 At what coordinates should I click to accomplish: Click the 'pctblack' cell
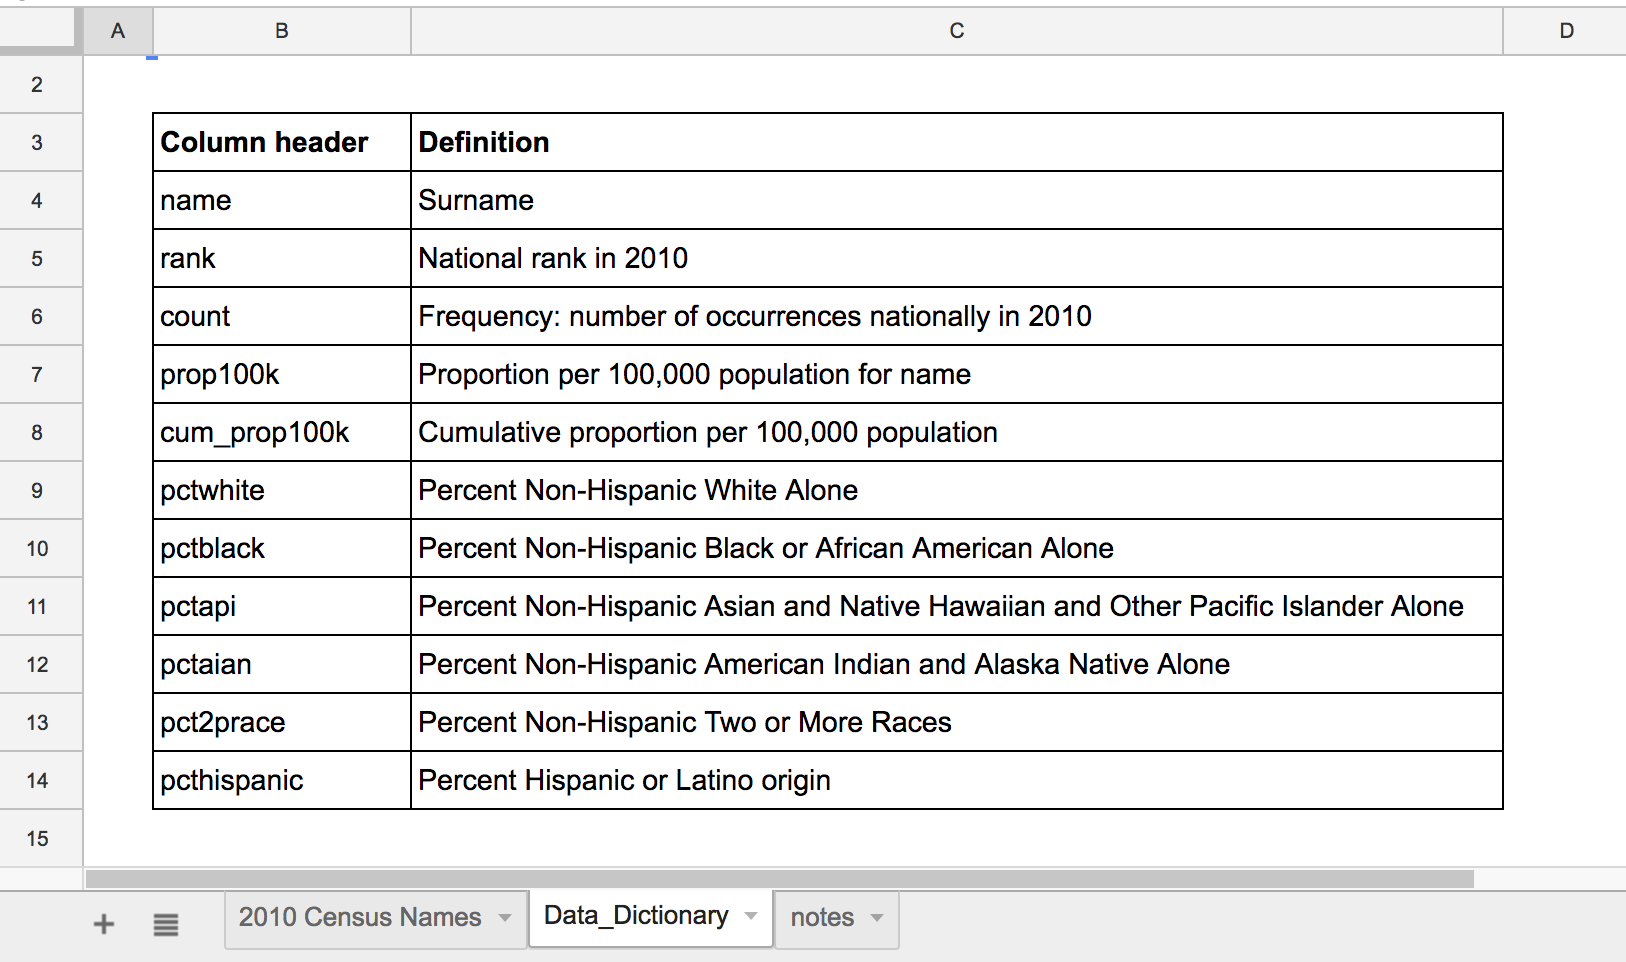coord(282,548)
